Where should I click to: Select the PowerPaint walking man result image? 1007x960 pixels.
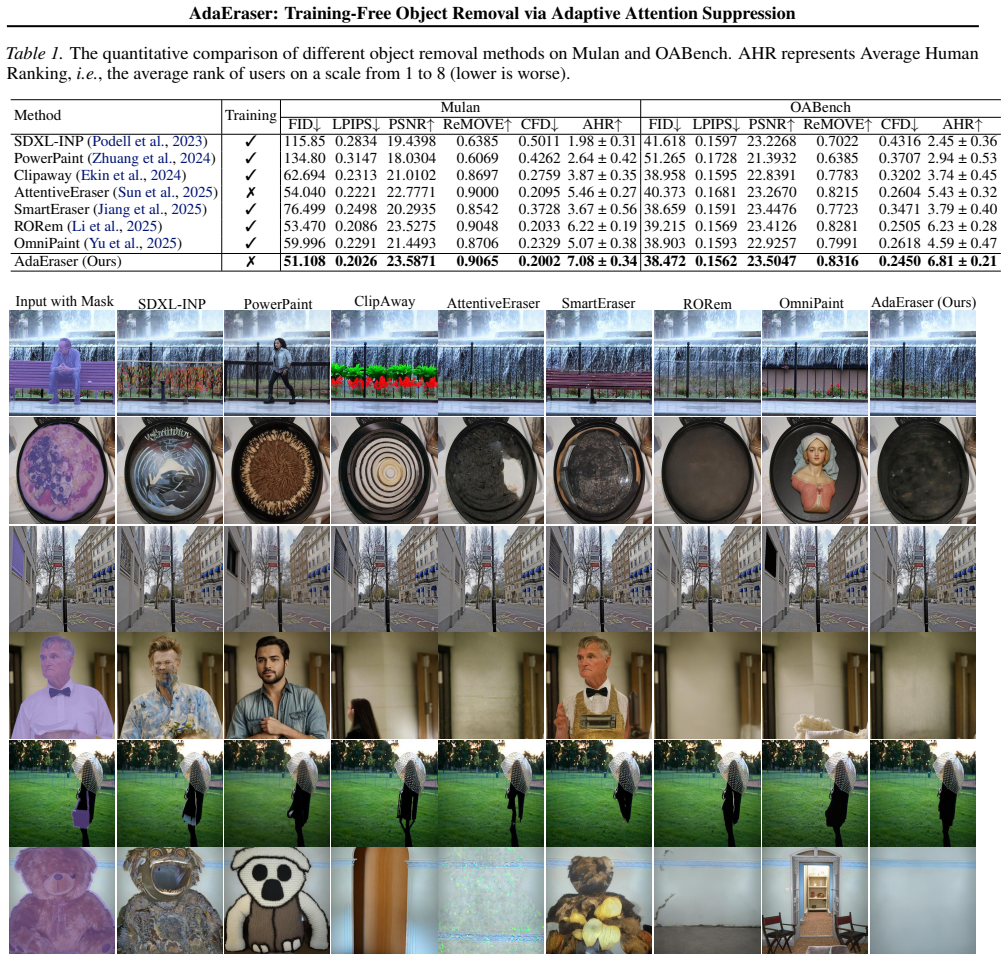(277, 363)
